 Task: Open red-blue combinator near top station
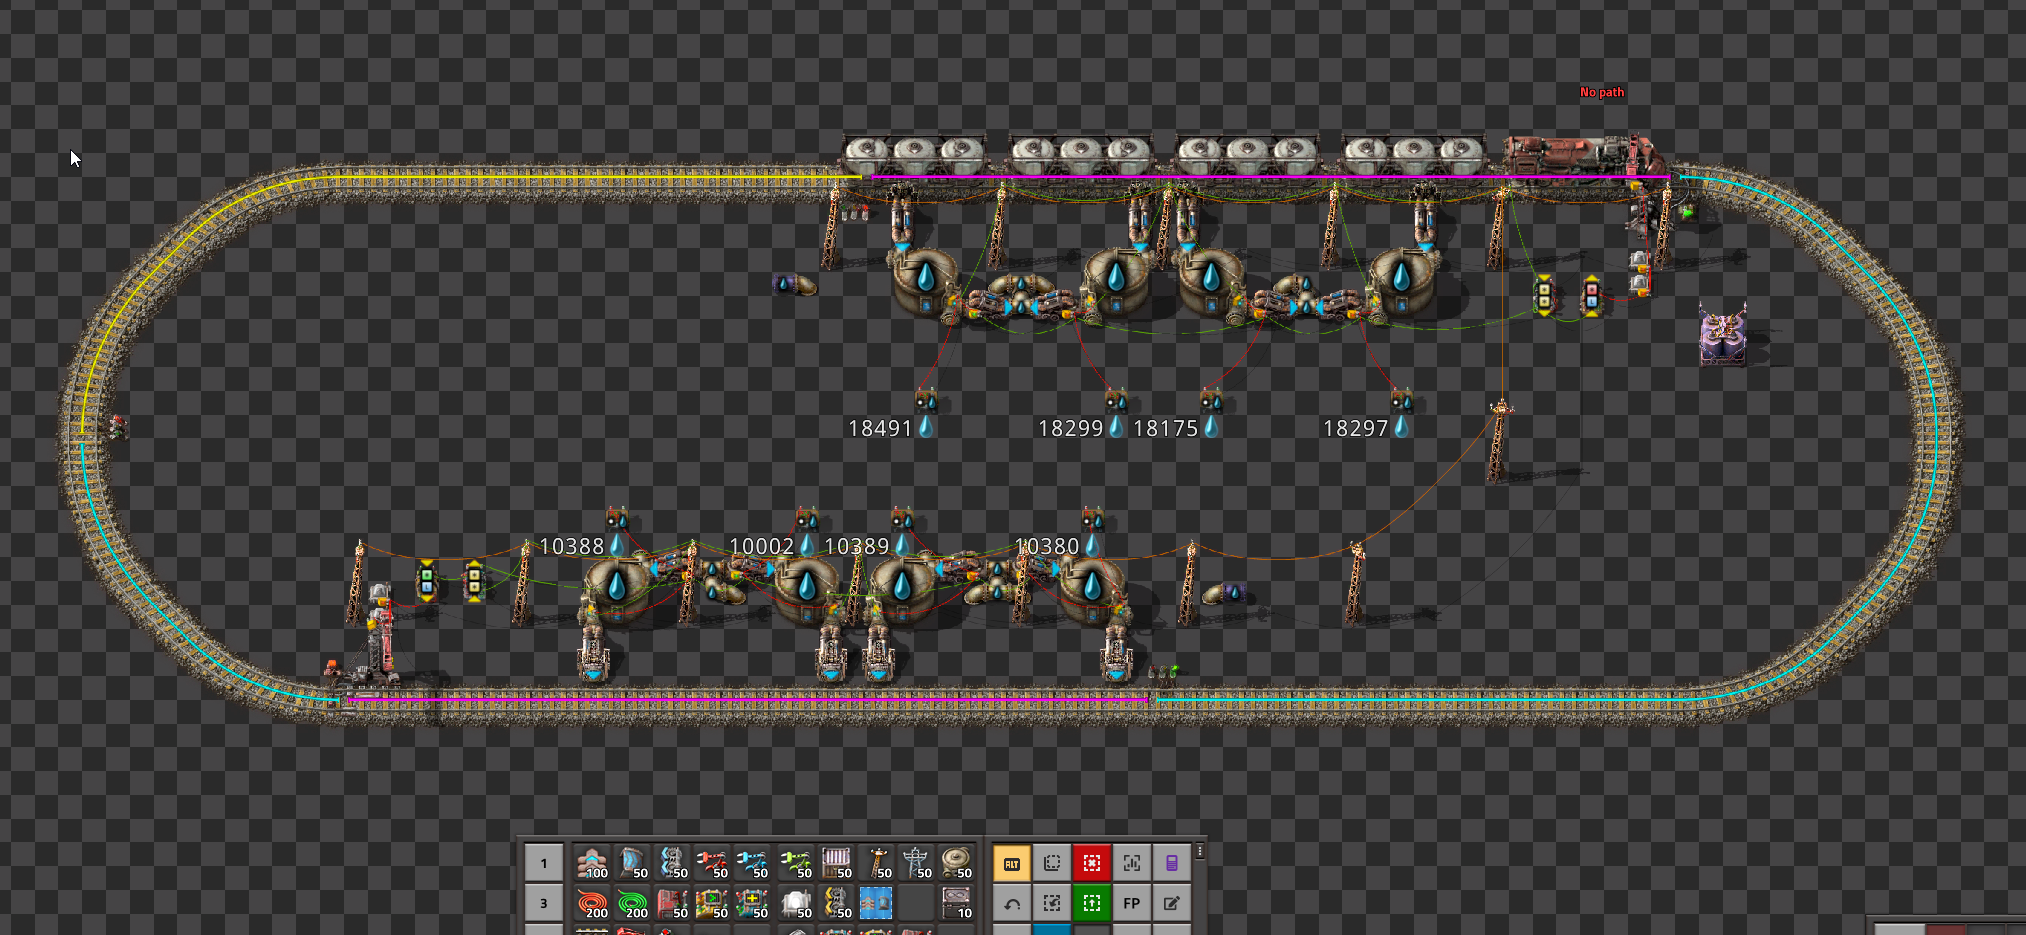(x=1591, y=296)
